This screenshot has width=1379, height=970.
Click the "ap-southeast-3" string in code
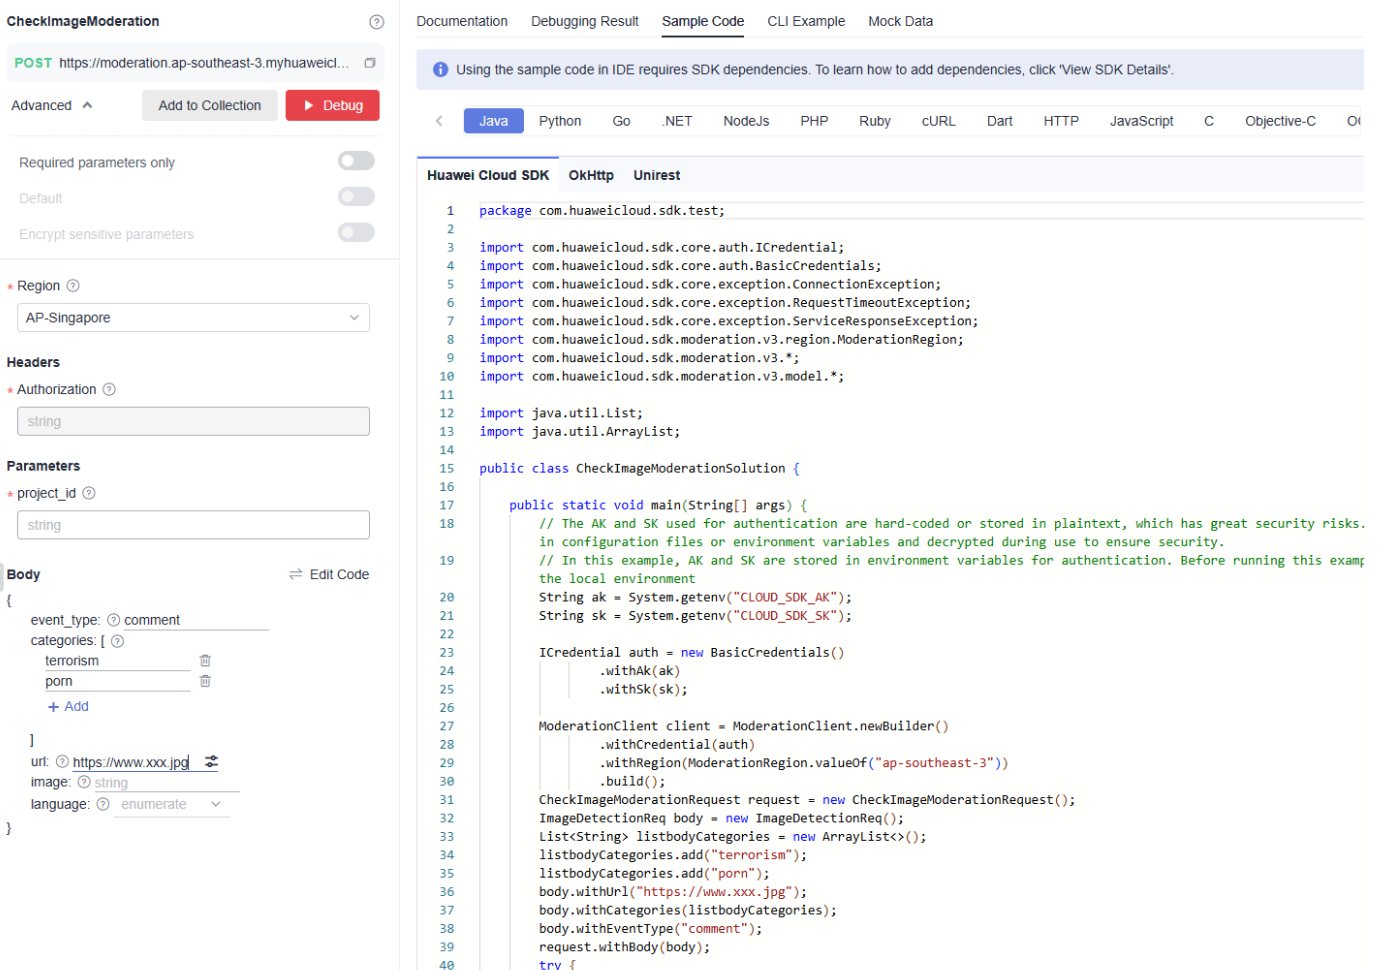[x=935, y=763]
